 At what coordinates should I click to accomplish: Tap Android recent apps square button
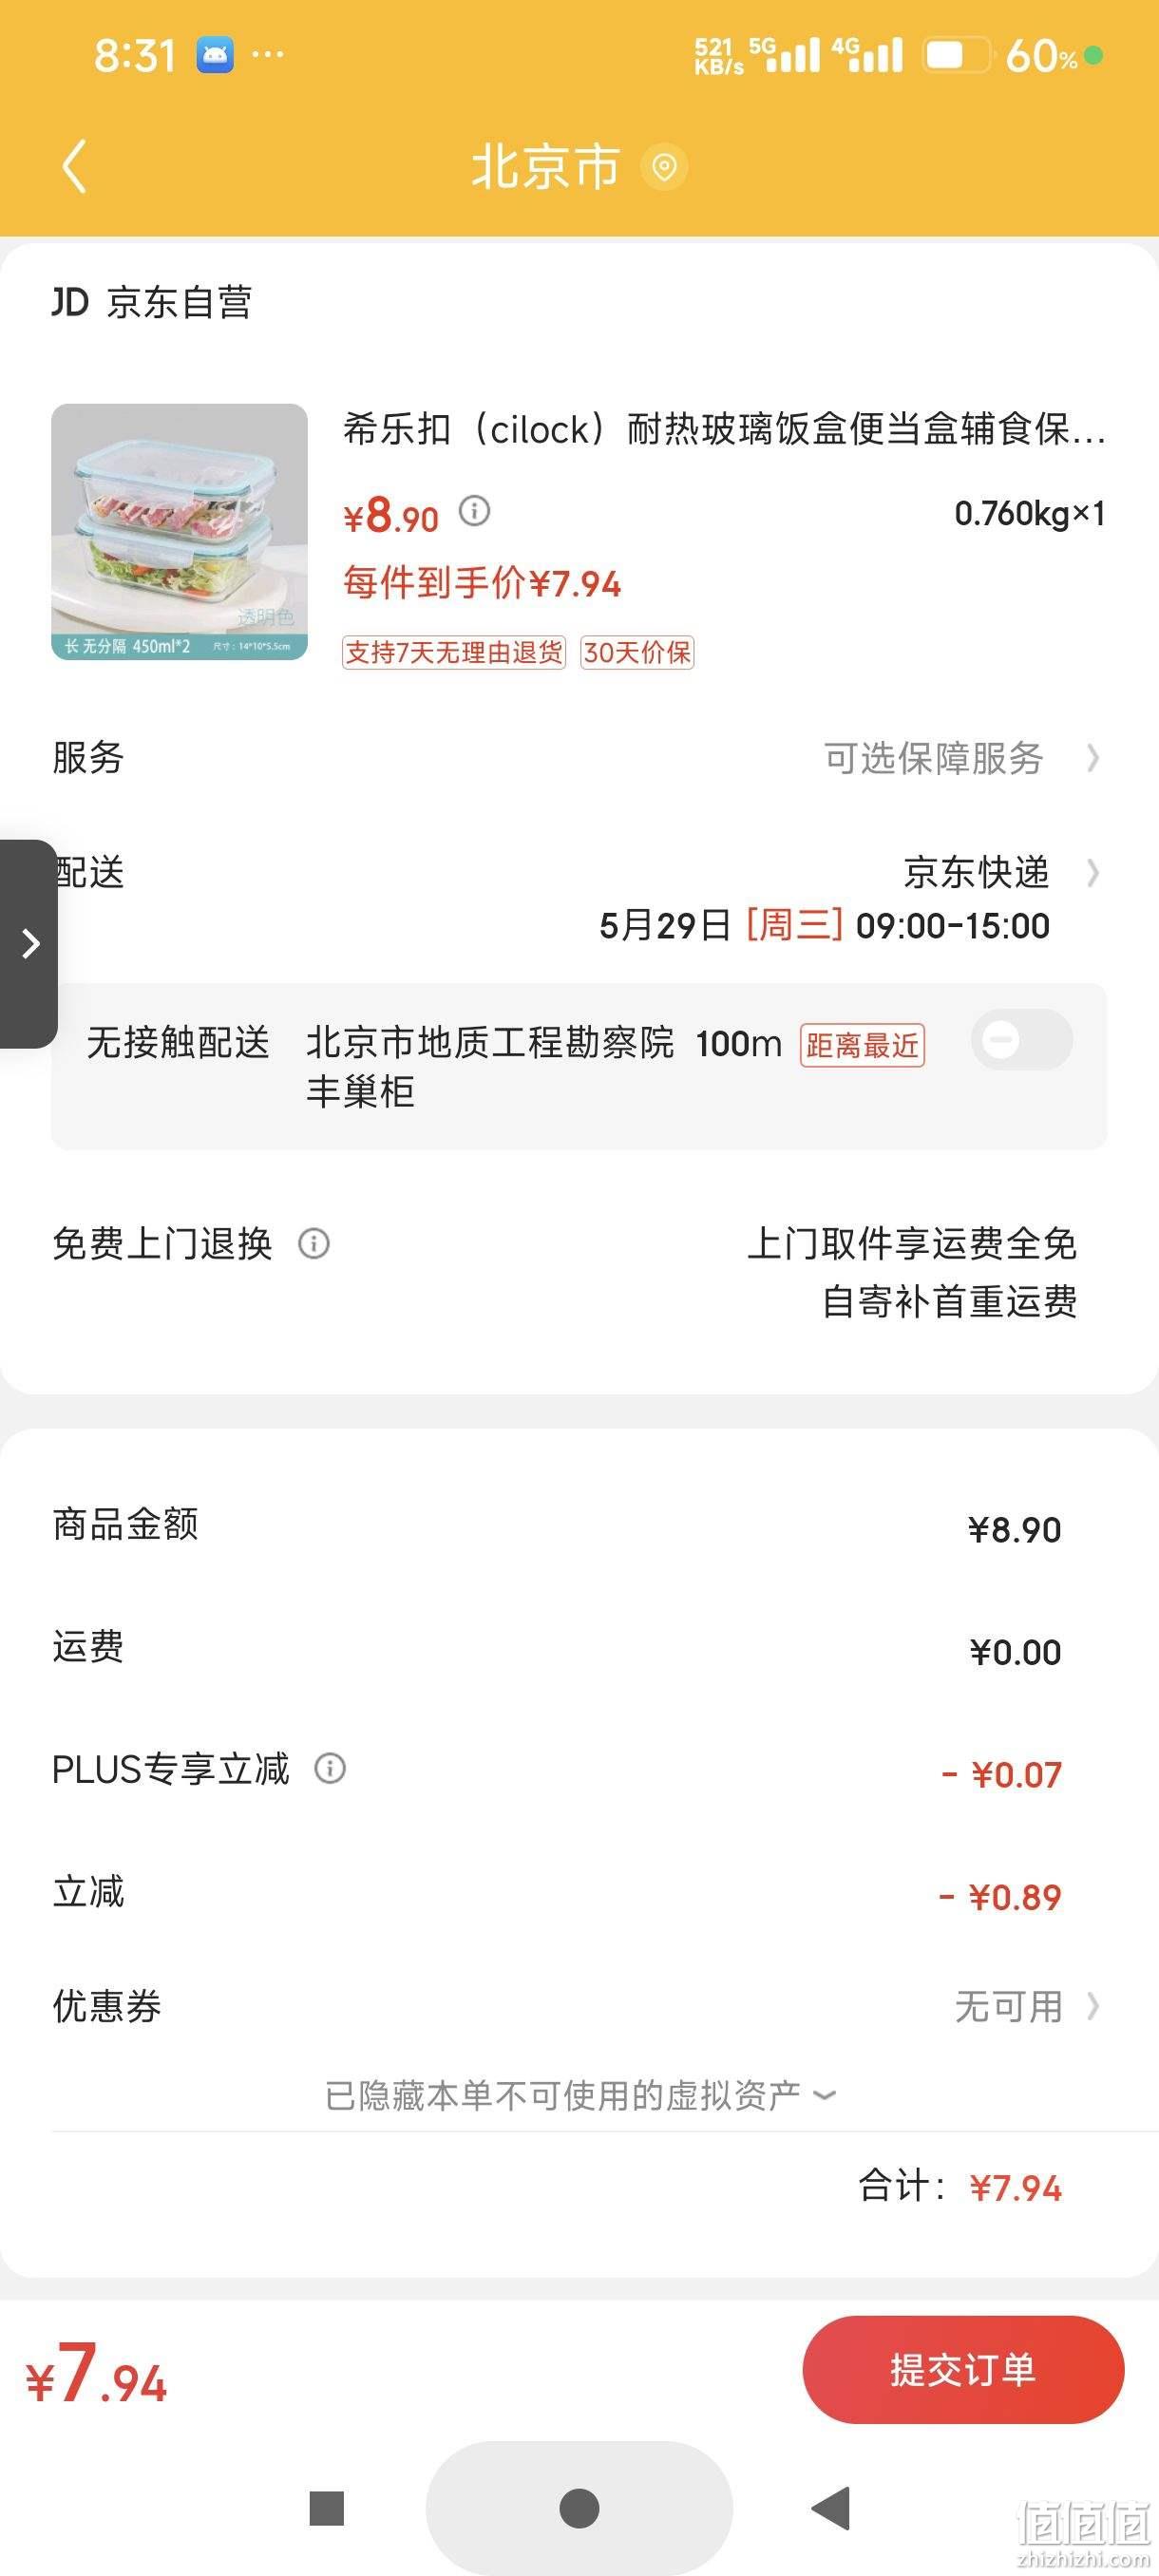(x=327, y=2508)
